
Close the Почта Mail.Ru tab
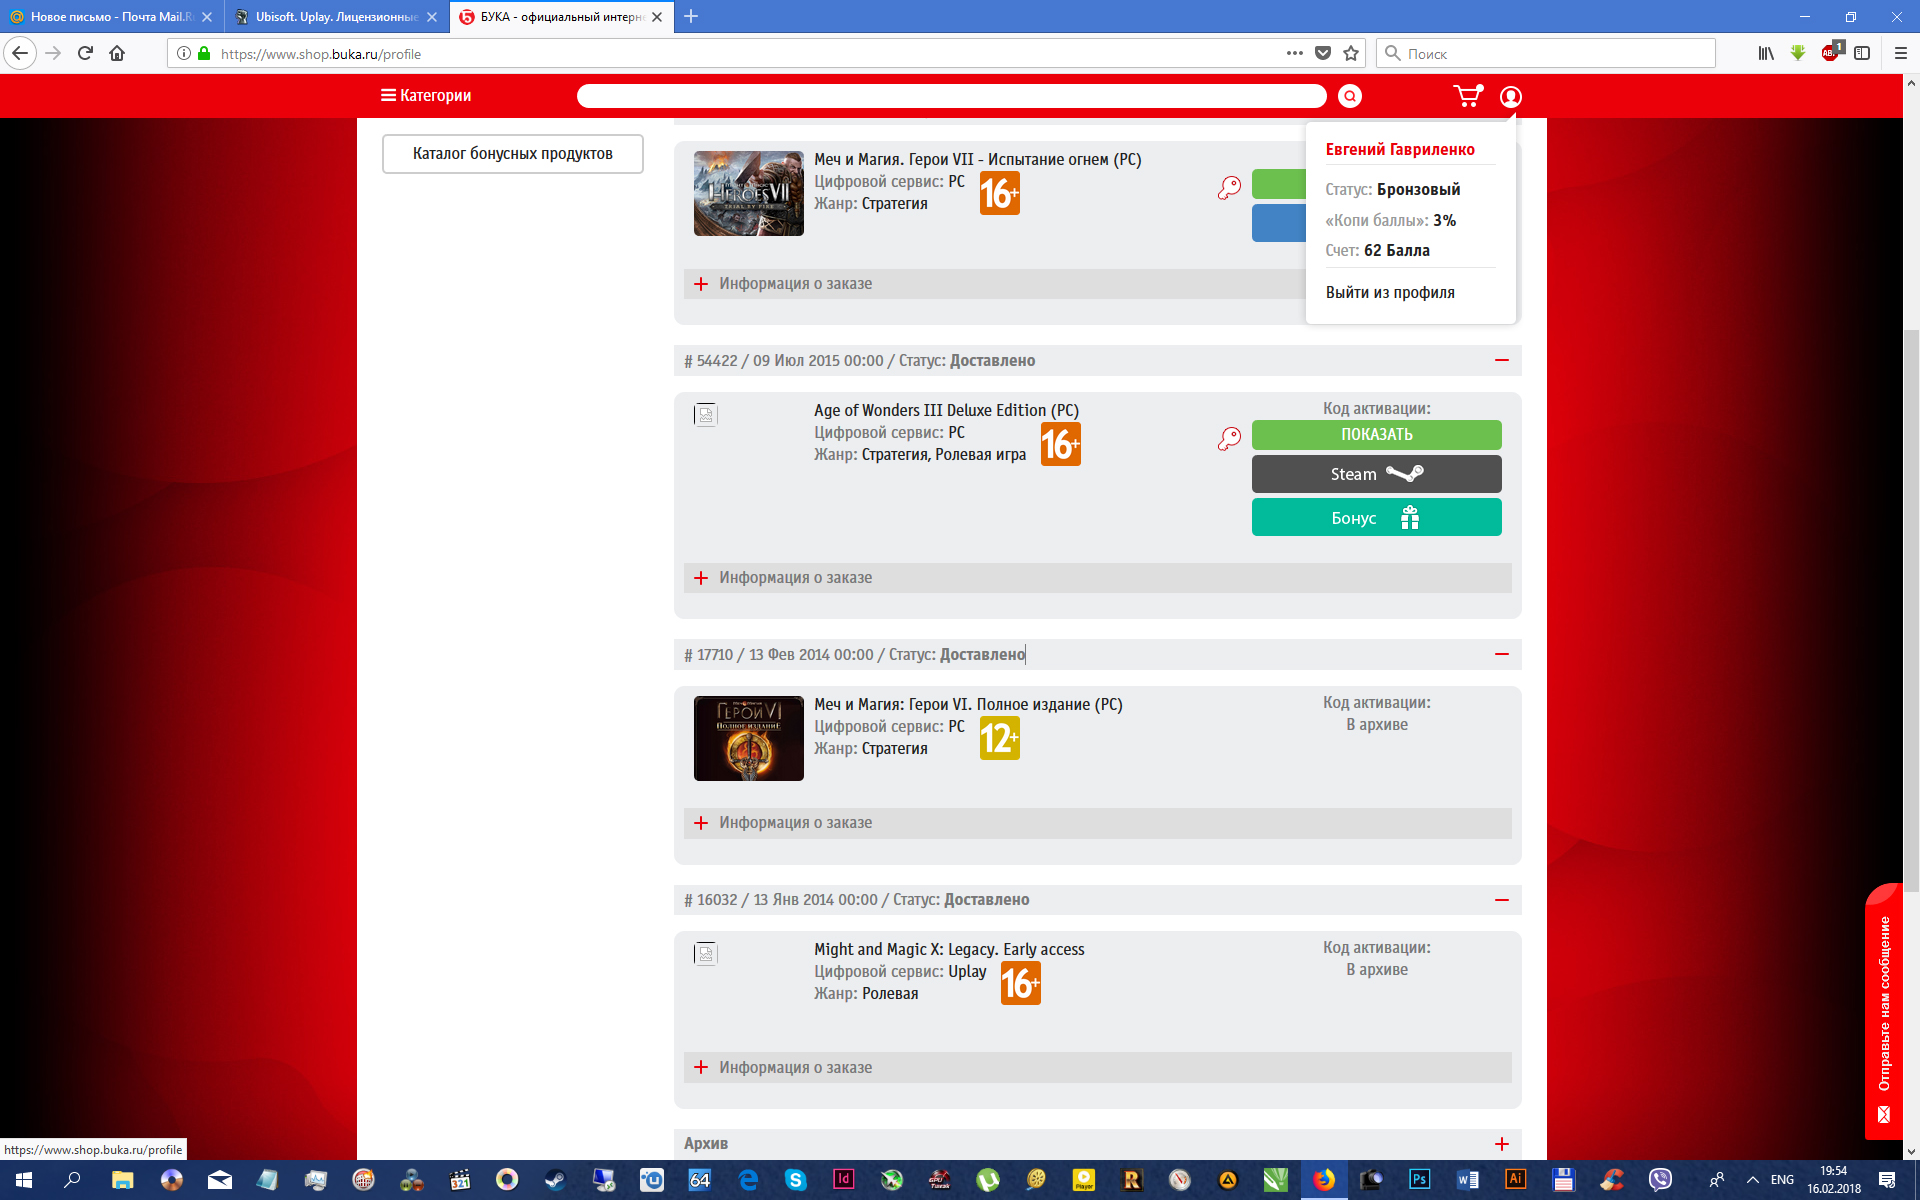coord(207,17)
